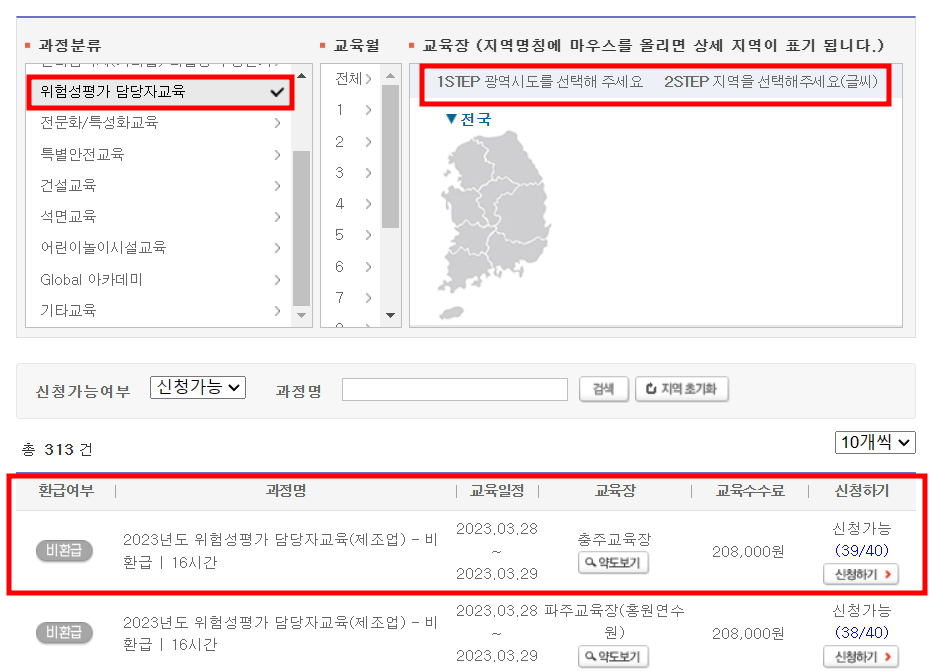Click 신청하기 for the 충주교육장 course
Screen dimensions: 930x671
(860, 574)
